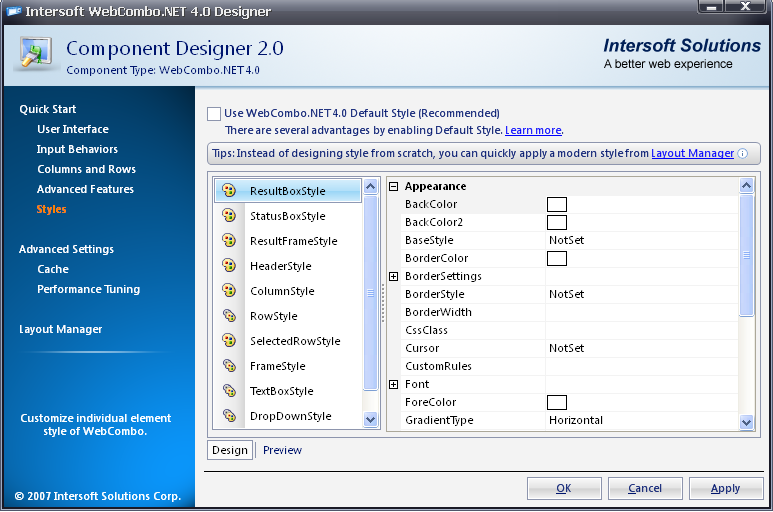Open the Learn more link
The width and height of the screenshot is (773, 512).
533,130
